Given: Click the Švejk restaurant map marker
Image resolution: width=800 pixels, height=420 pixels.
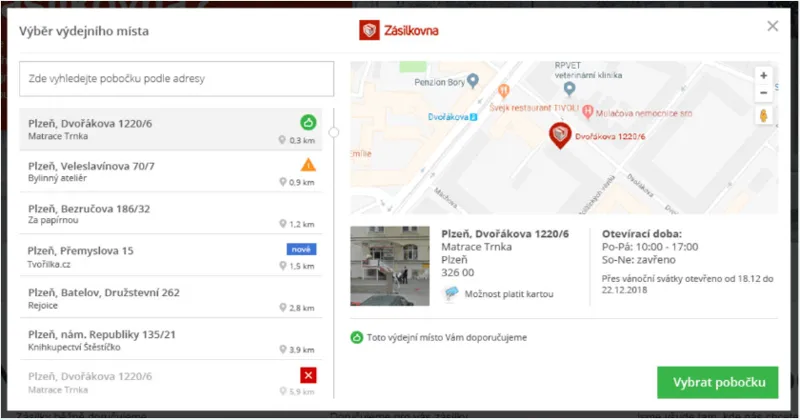Looking at the screenshot, I should (504, 91).
